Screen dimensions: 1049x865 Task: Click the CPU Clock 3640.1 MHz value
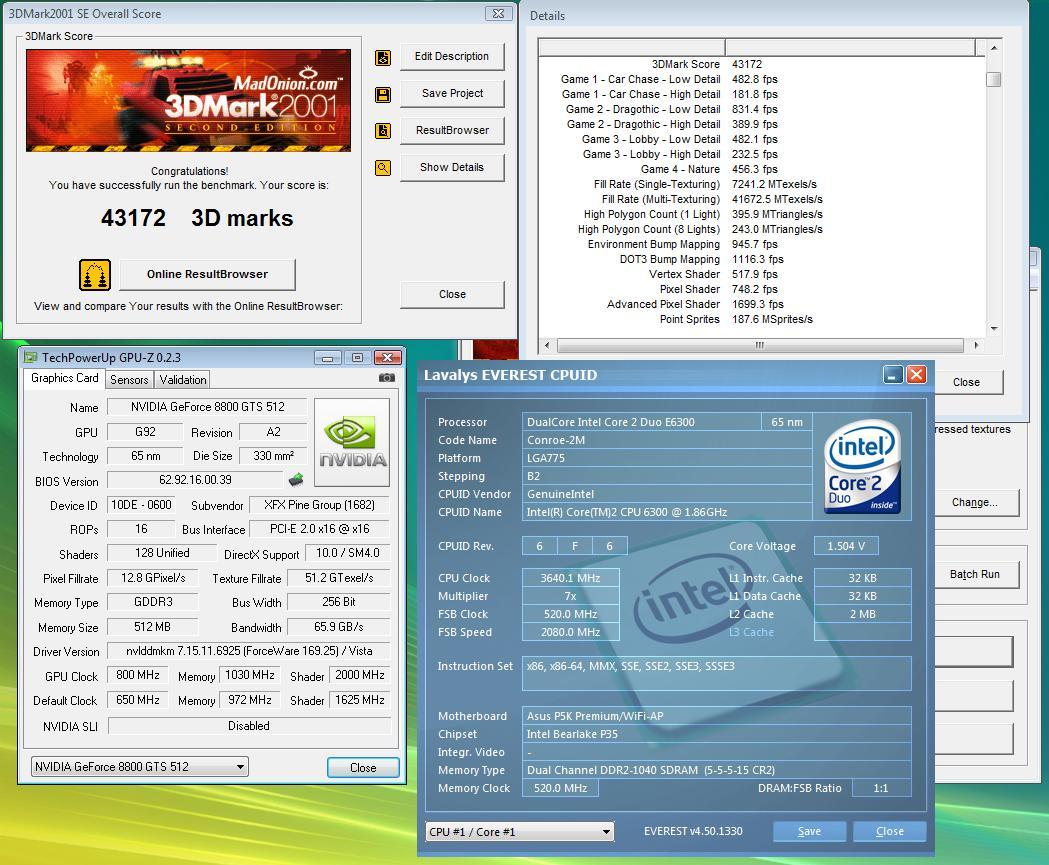571,578
